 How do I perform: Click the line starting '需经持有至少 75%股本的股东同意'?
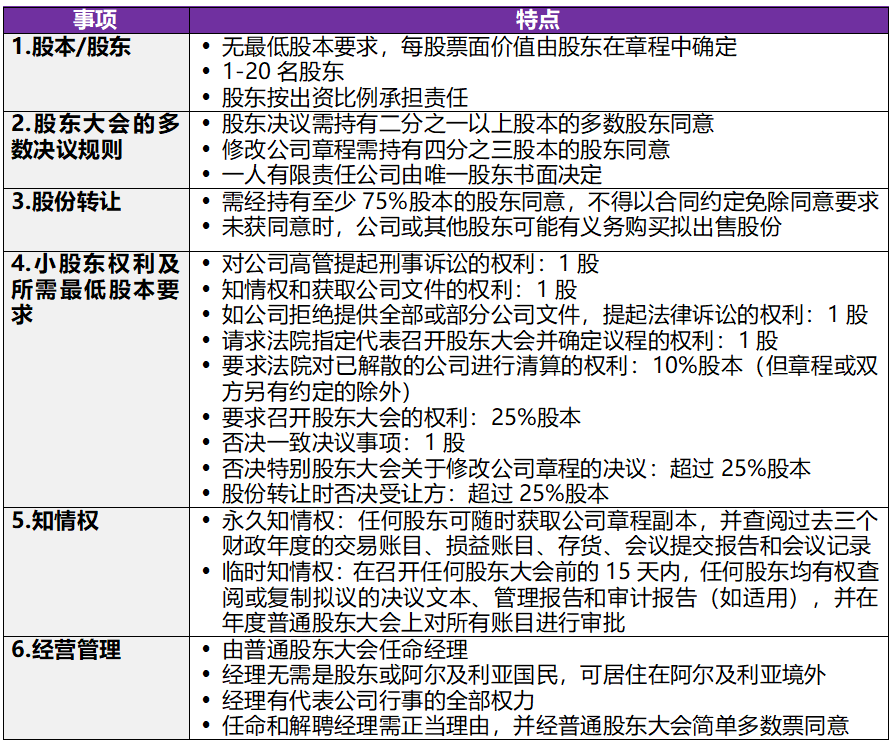(x=550, y=202)
